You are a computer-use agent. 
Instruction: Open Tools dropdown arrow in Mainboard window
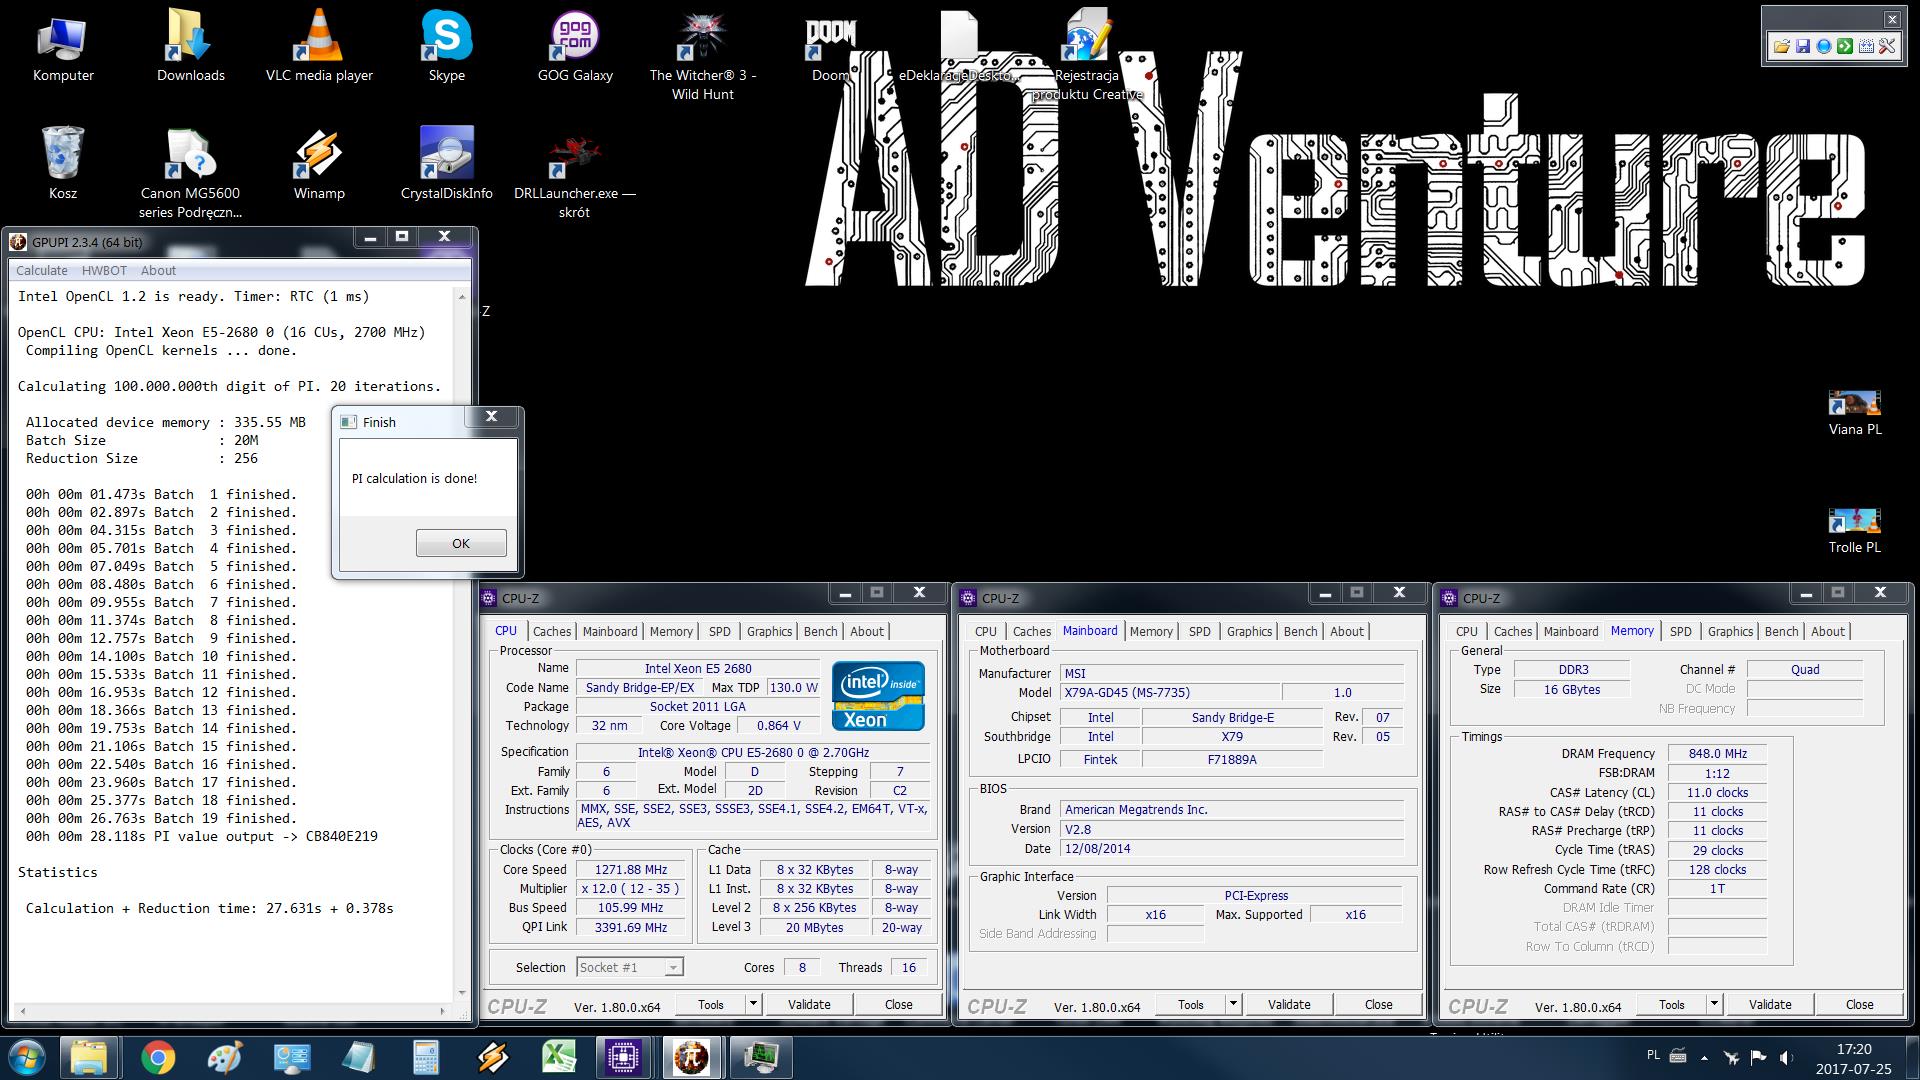point(1233,1004)
